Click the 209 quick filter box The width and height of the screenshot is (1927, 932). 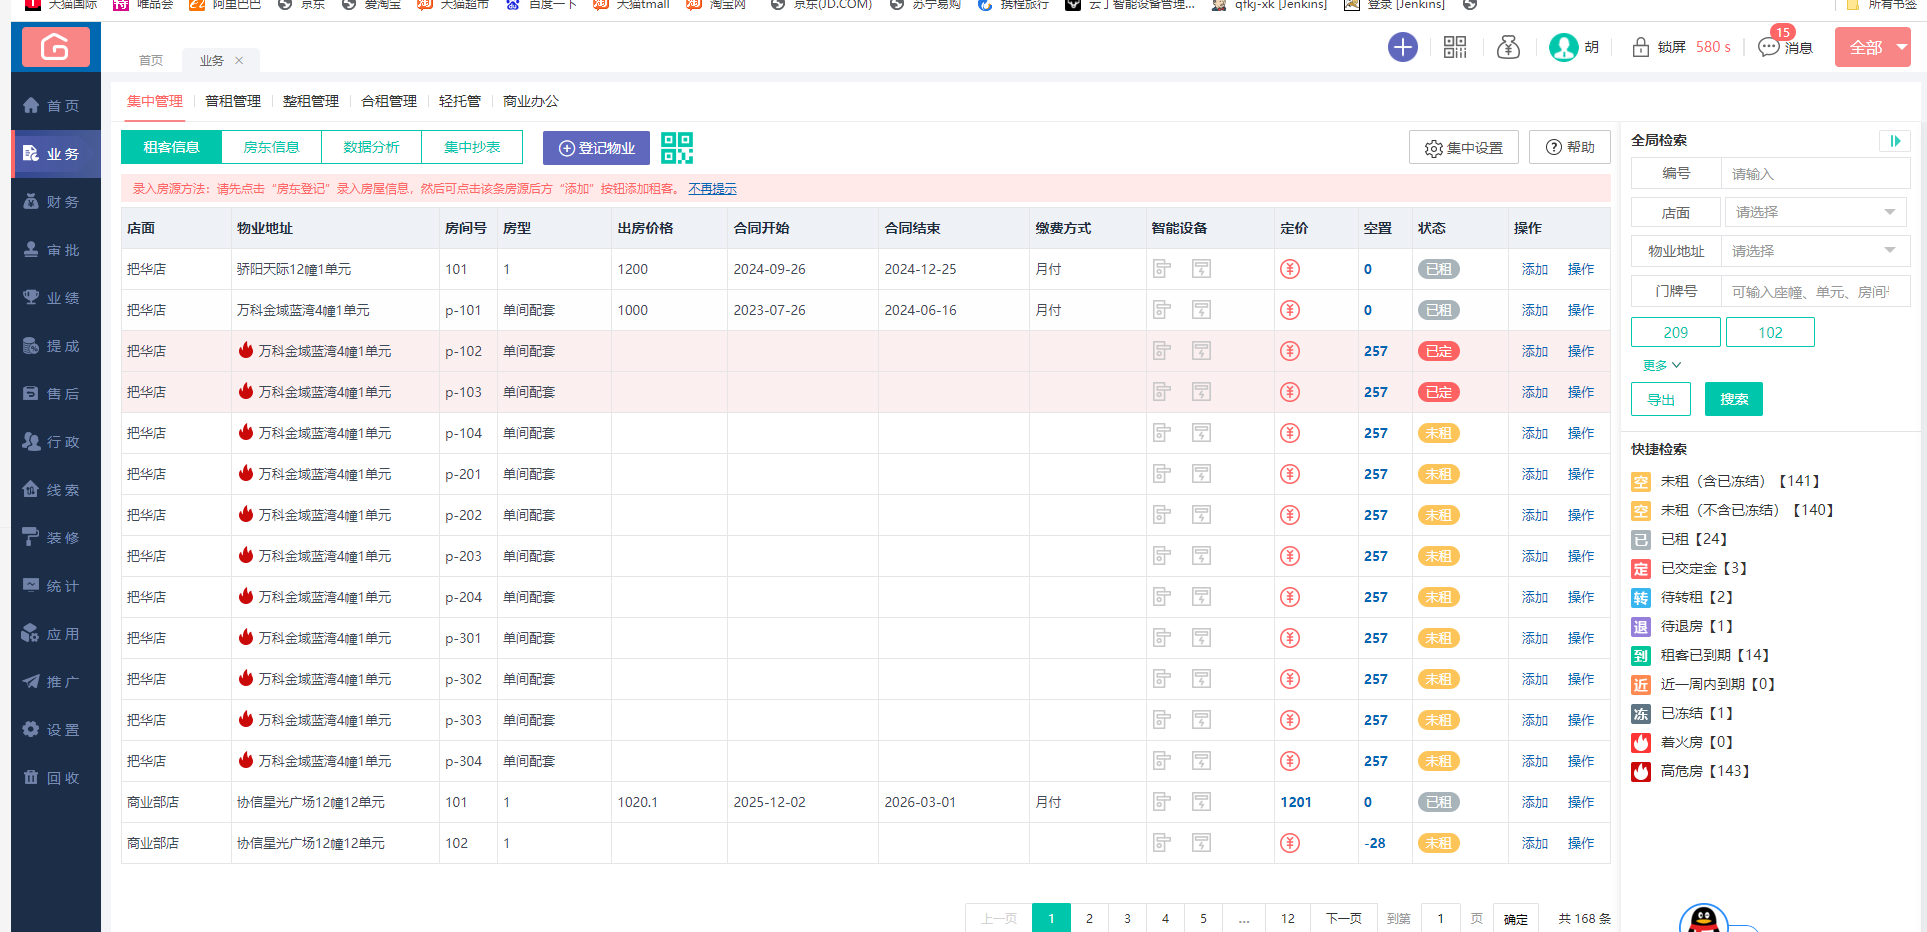click(1676, 332)
